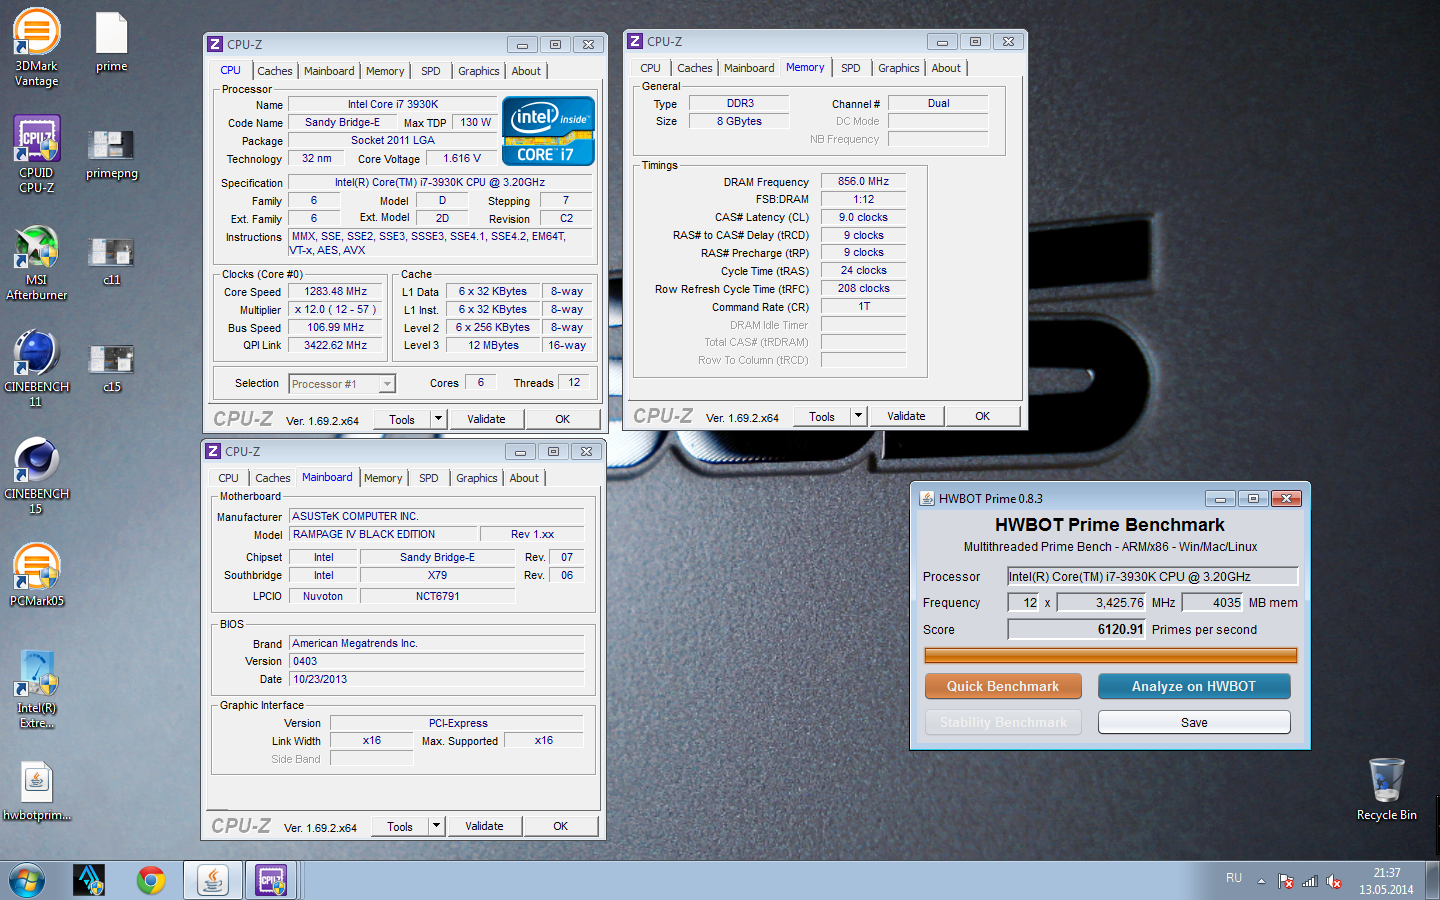This screenshot has width=1440, height=900.
Task: Select Mainboard tab in CPU window
Action: (x=329, y=71)
